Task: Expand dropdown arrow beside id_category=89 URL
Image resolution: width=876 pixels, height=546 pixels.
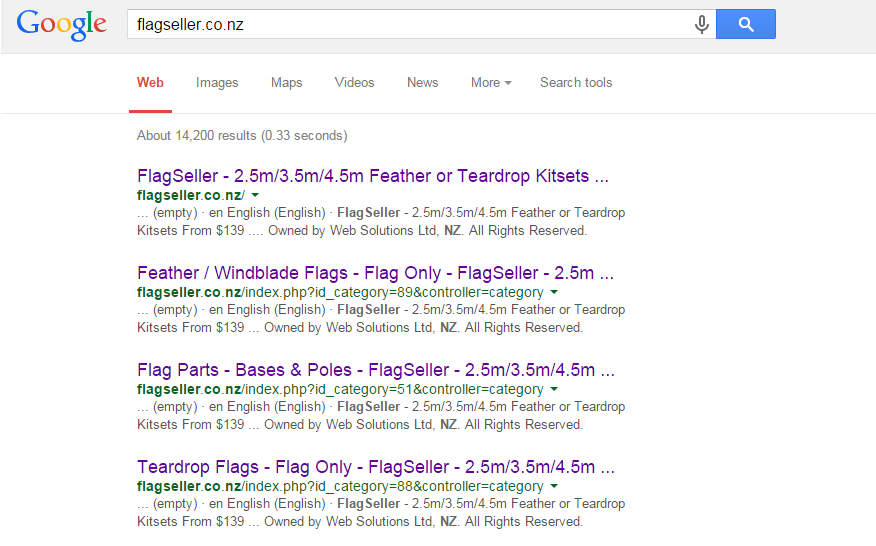Action: coord(554,292)
